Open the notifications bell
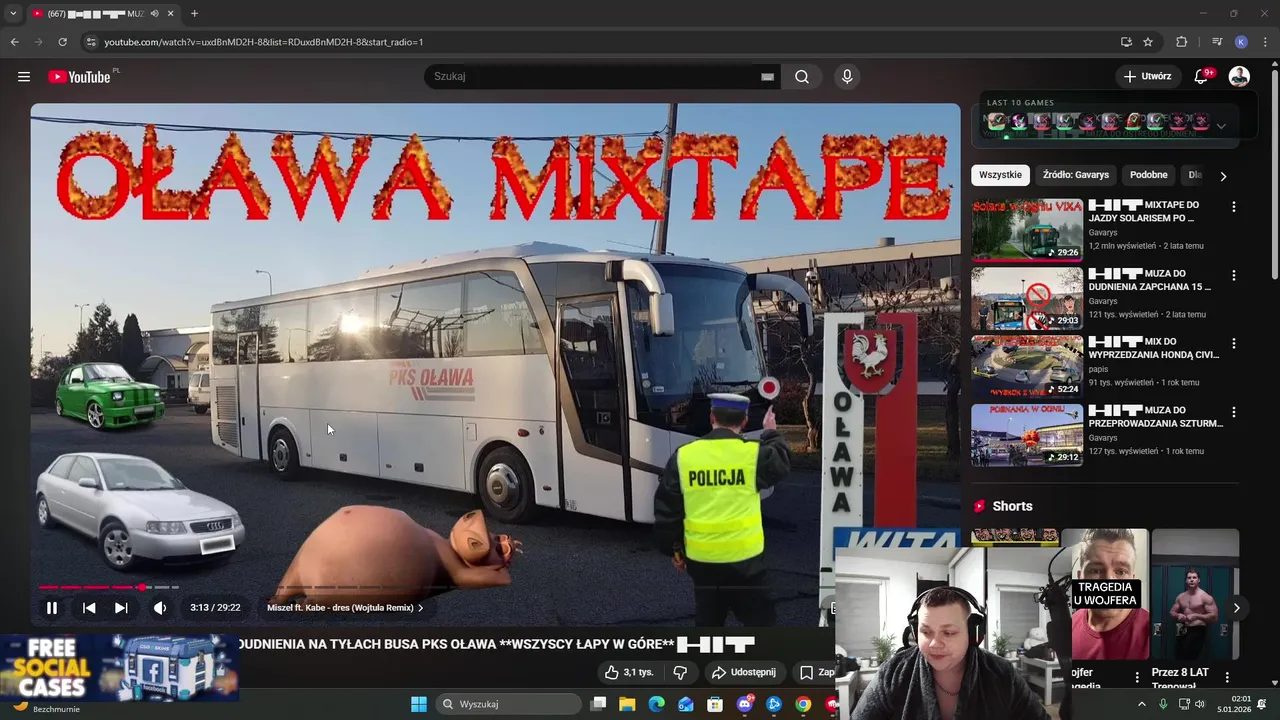 pos(1202,77)
